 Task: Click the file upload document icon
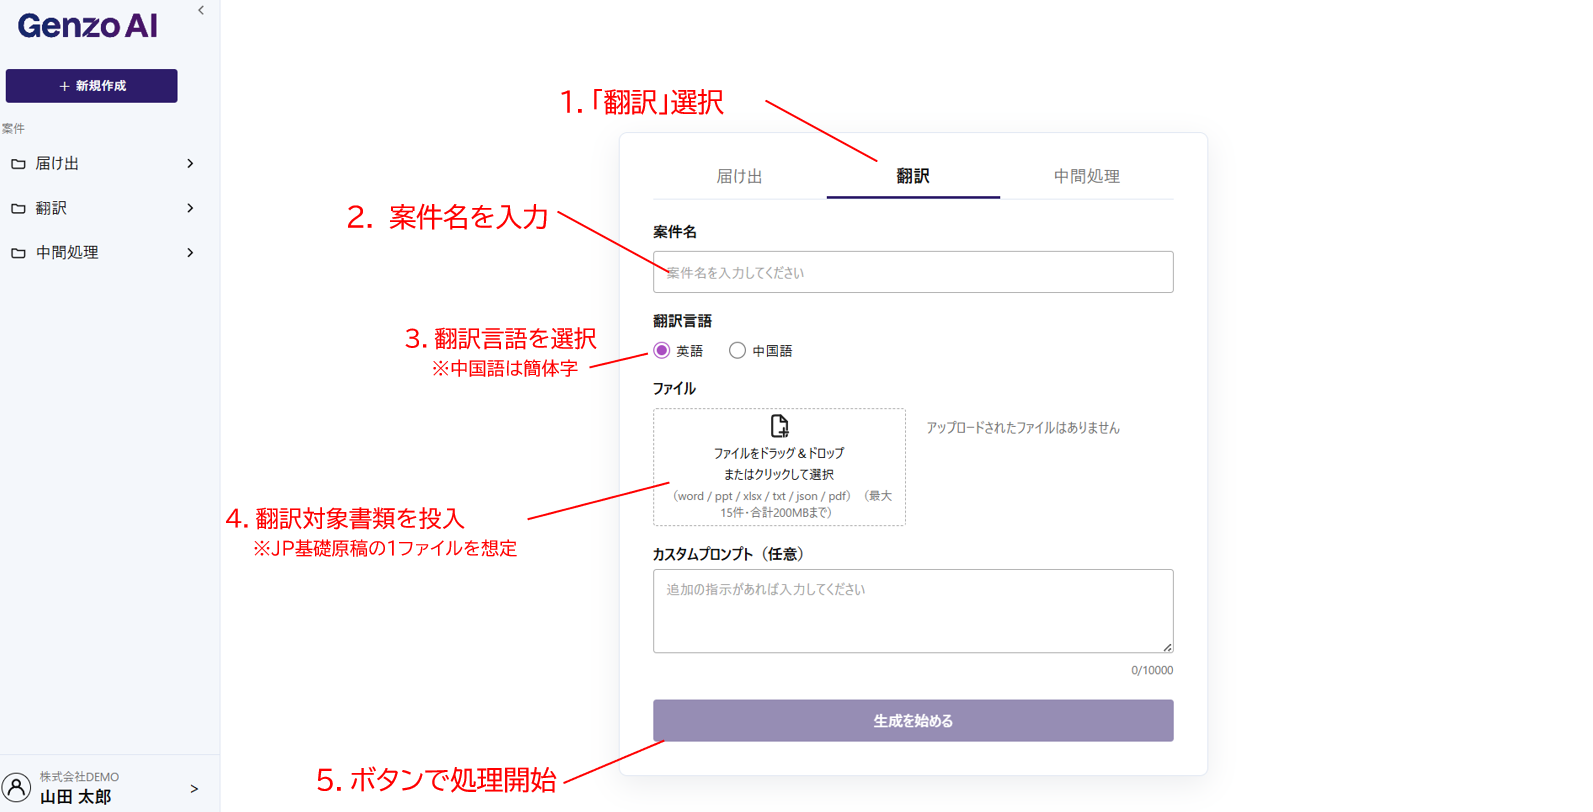click(x=779, y=426)
